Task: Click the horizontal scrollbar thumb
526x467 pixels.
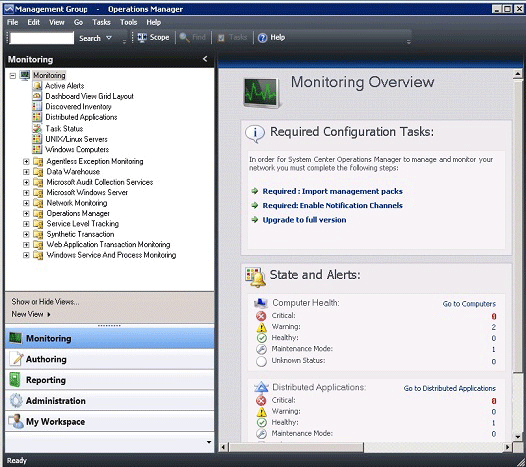Action: tap(296, 447)
